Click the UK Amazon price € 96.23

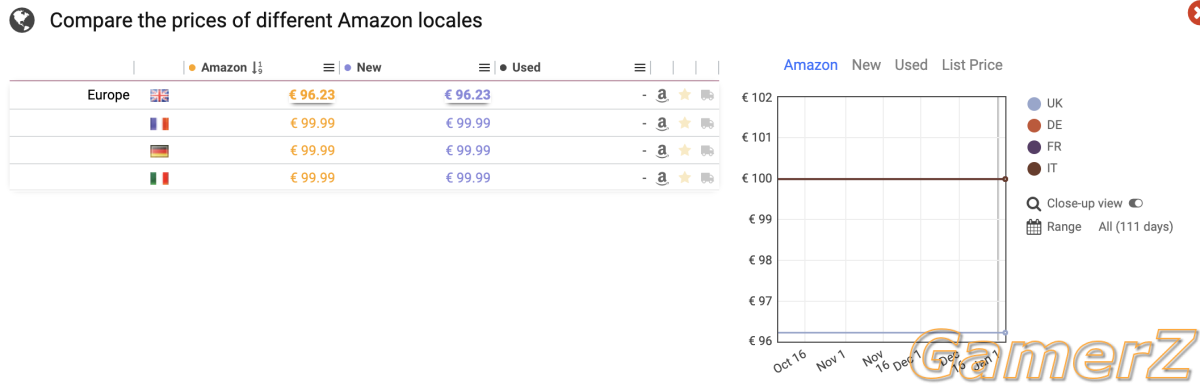[312, 95]
